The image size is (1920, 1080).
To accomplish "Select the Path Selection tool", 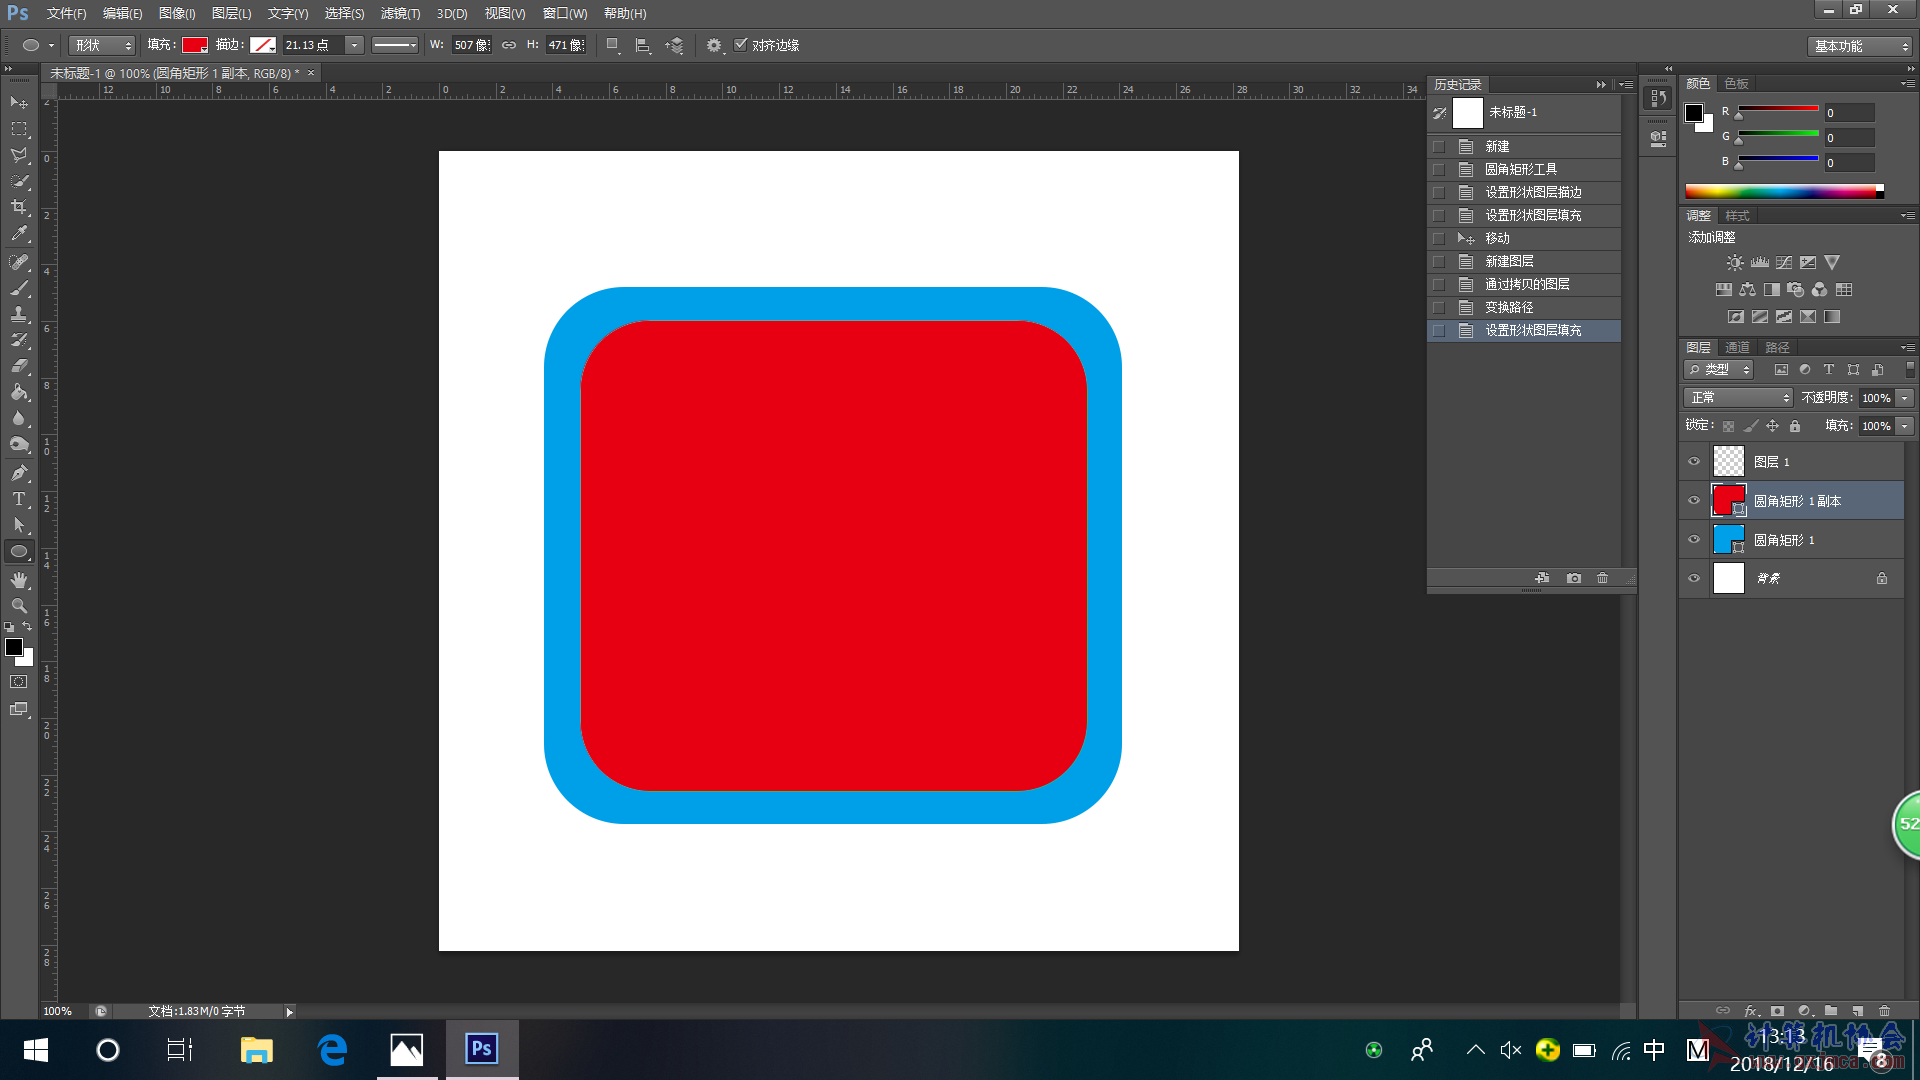I will coord(19,525).
